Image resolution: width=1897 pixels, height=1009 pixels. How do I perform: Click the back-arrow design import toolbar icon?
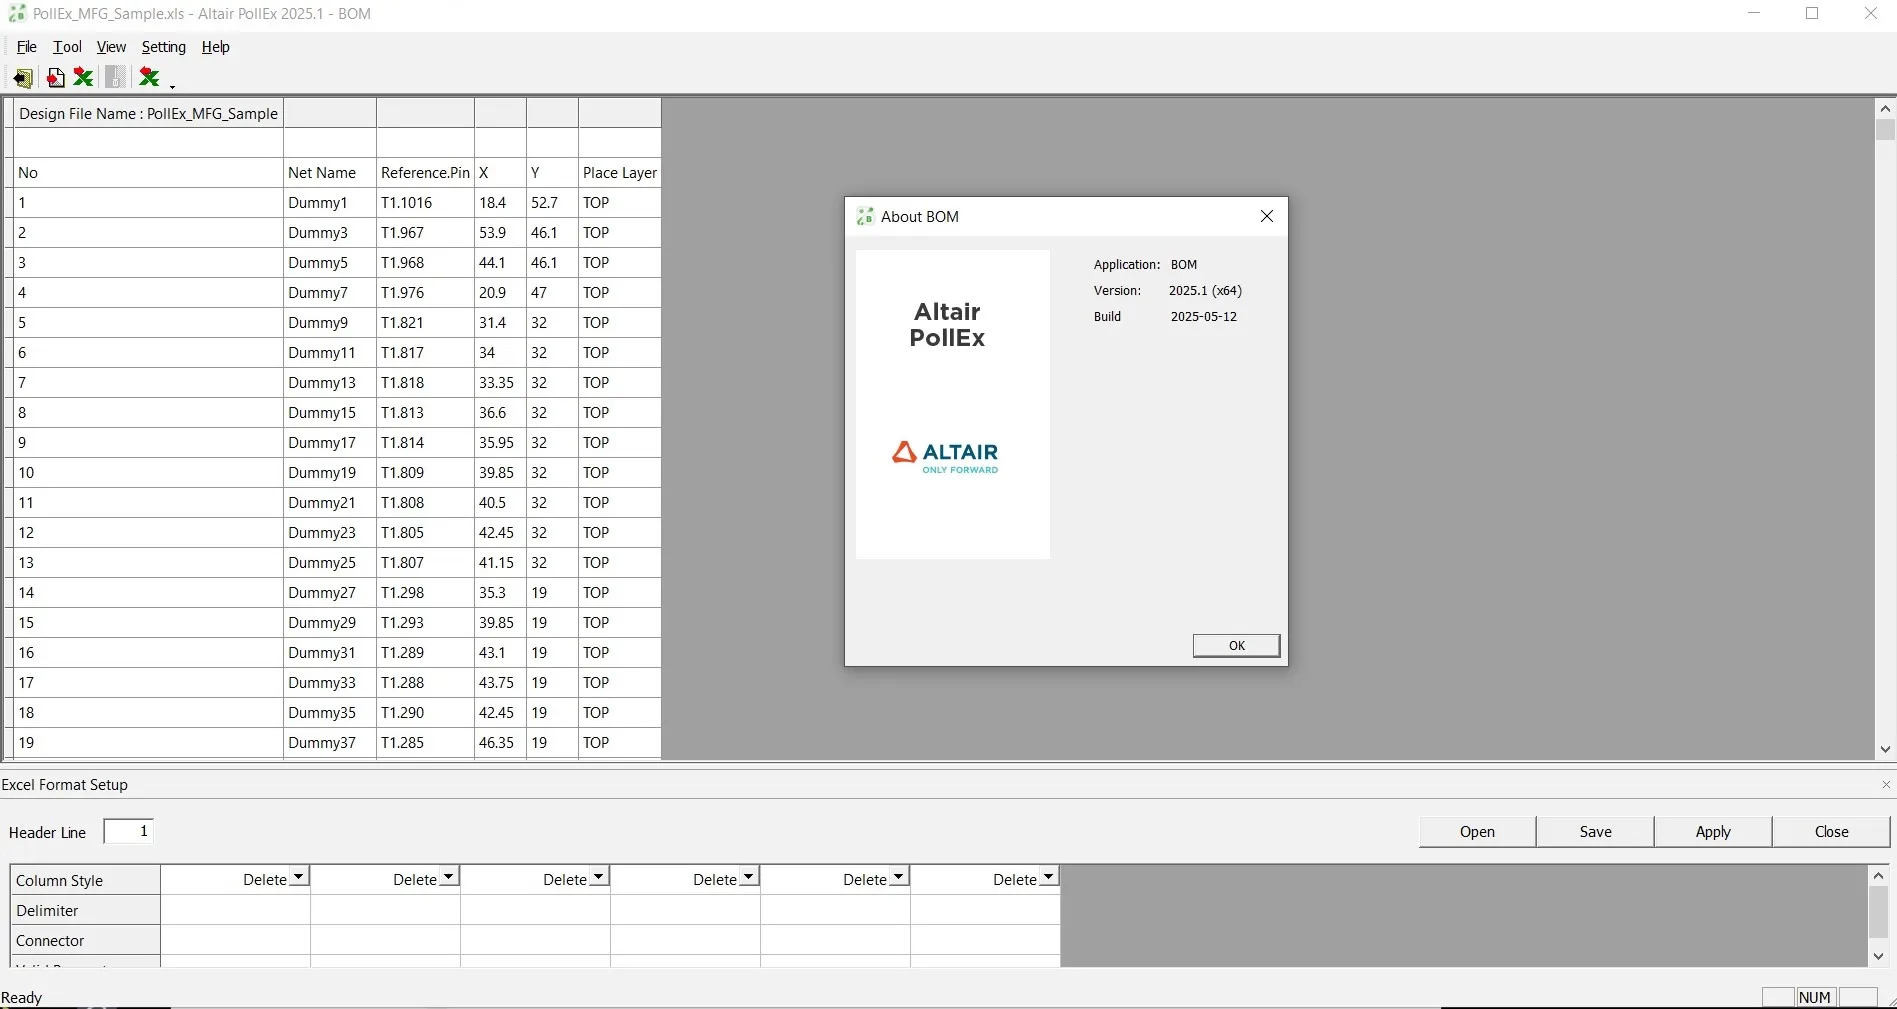click(x=22, y=77)
